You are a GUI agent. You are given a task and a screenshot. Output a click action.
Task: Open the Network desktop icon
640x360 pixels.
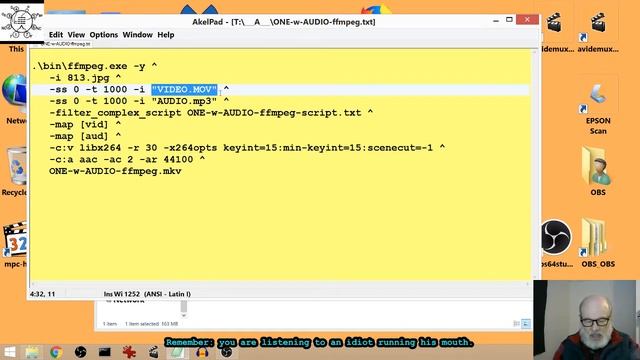point(14,99)
